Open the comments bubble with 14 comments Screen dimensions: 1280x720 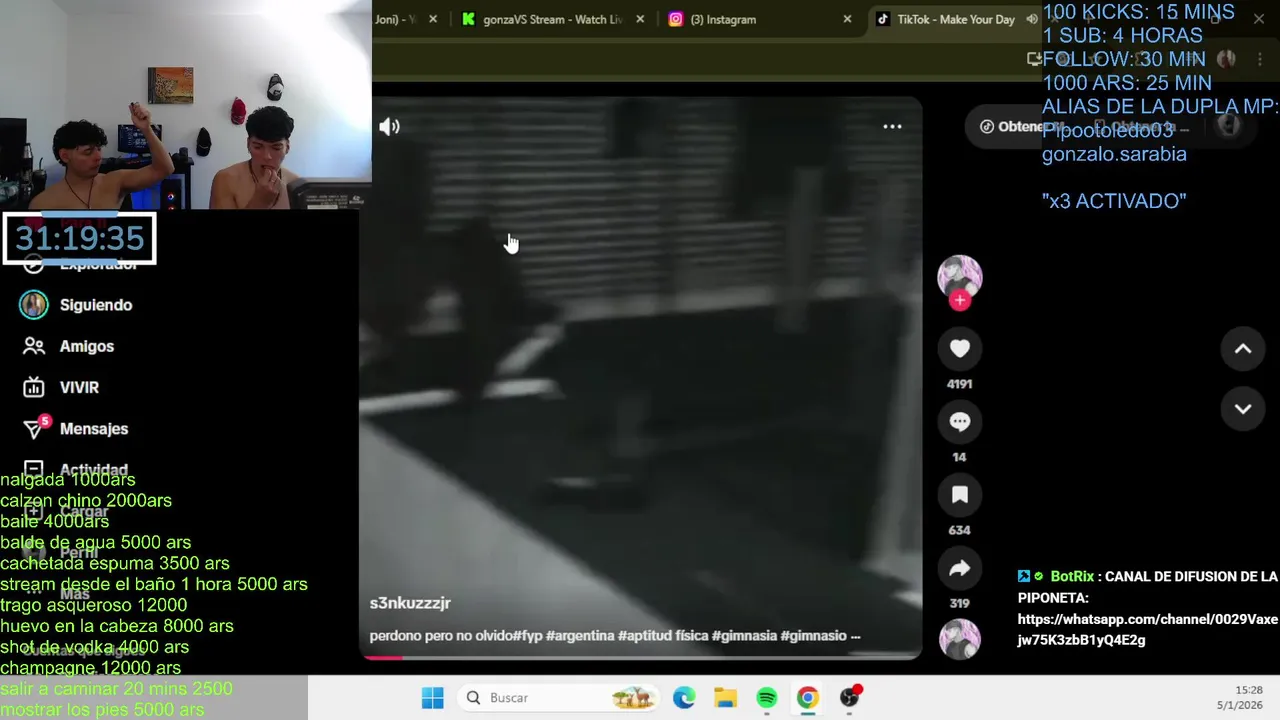tap(959, 422)
